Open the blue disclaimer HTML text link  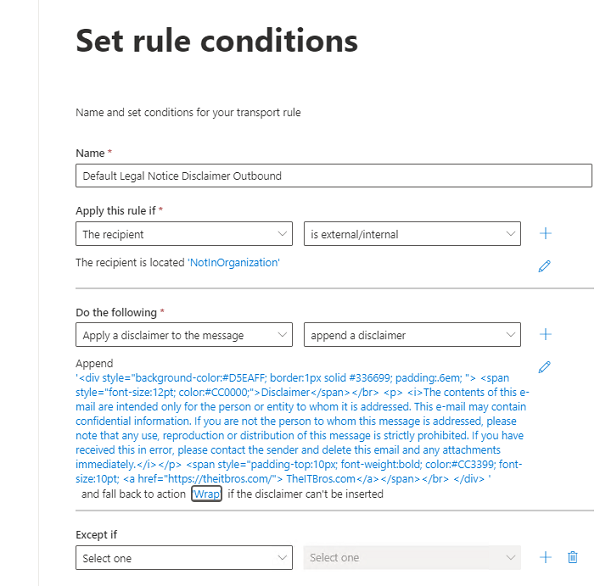(x=302, y=428)
